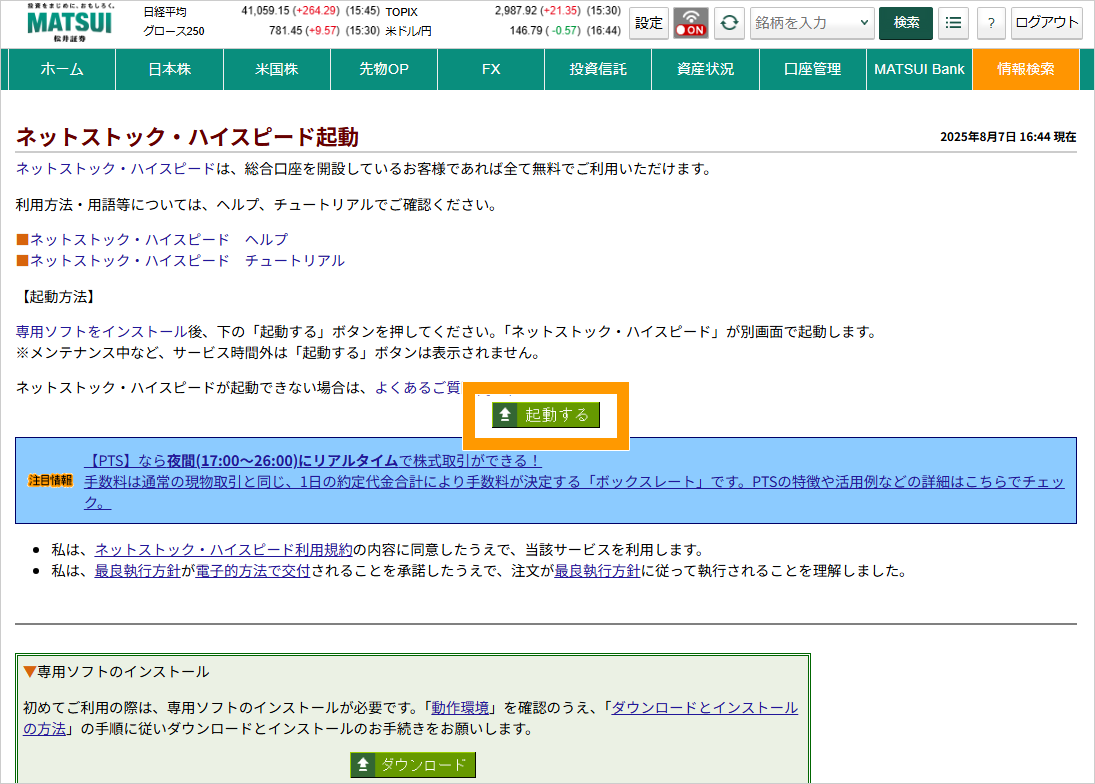Click the upload arrow icon on 起動する
The width and height of the screenshot is (1095, 784).
click(505, 415)
